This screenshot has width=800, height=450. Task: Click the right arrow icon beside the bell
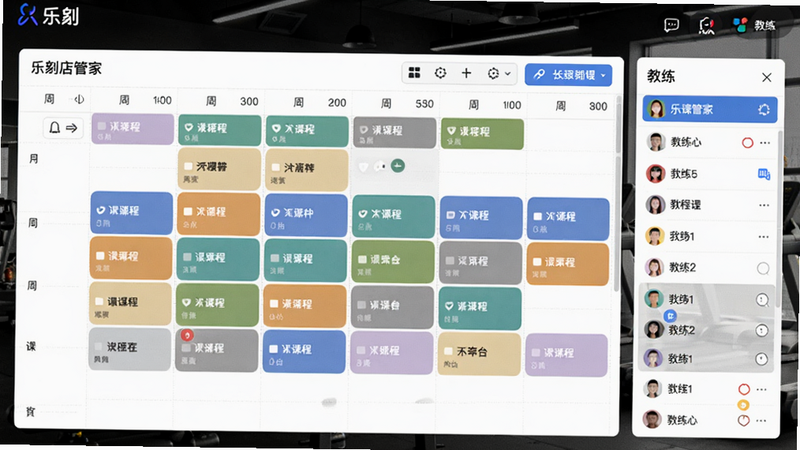pos(72,128)
